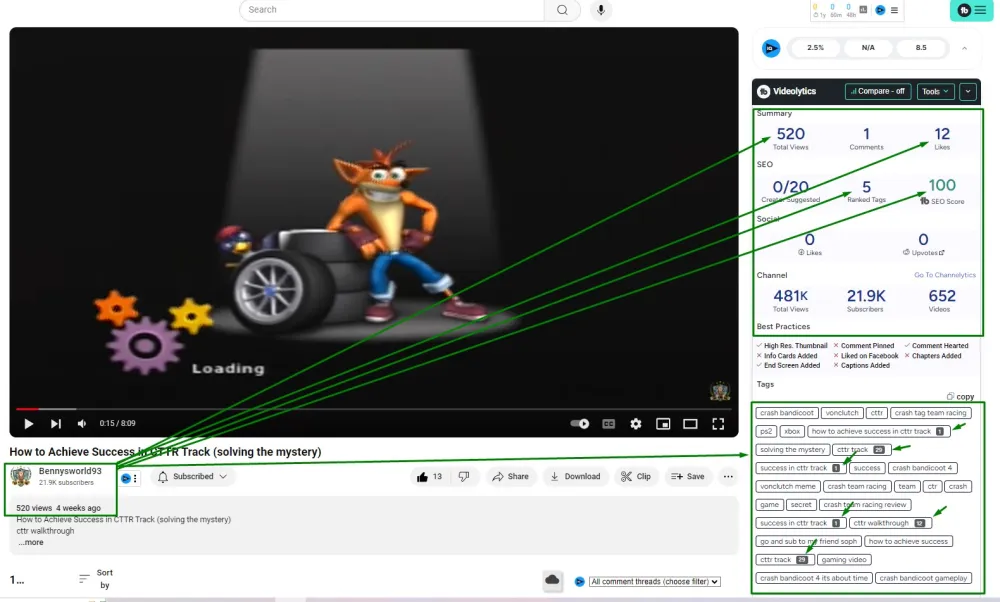1000x602 pixels.
Task: Click the cloud icon near comments
Action: [x=552, y=580]
